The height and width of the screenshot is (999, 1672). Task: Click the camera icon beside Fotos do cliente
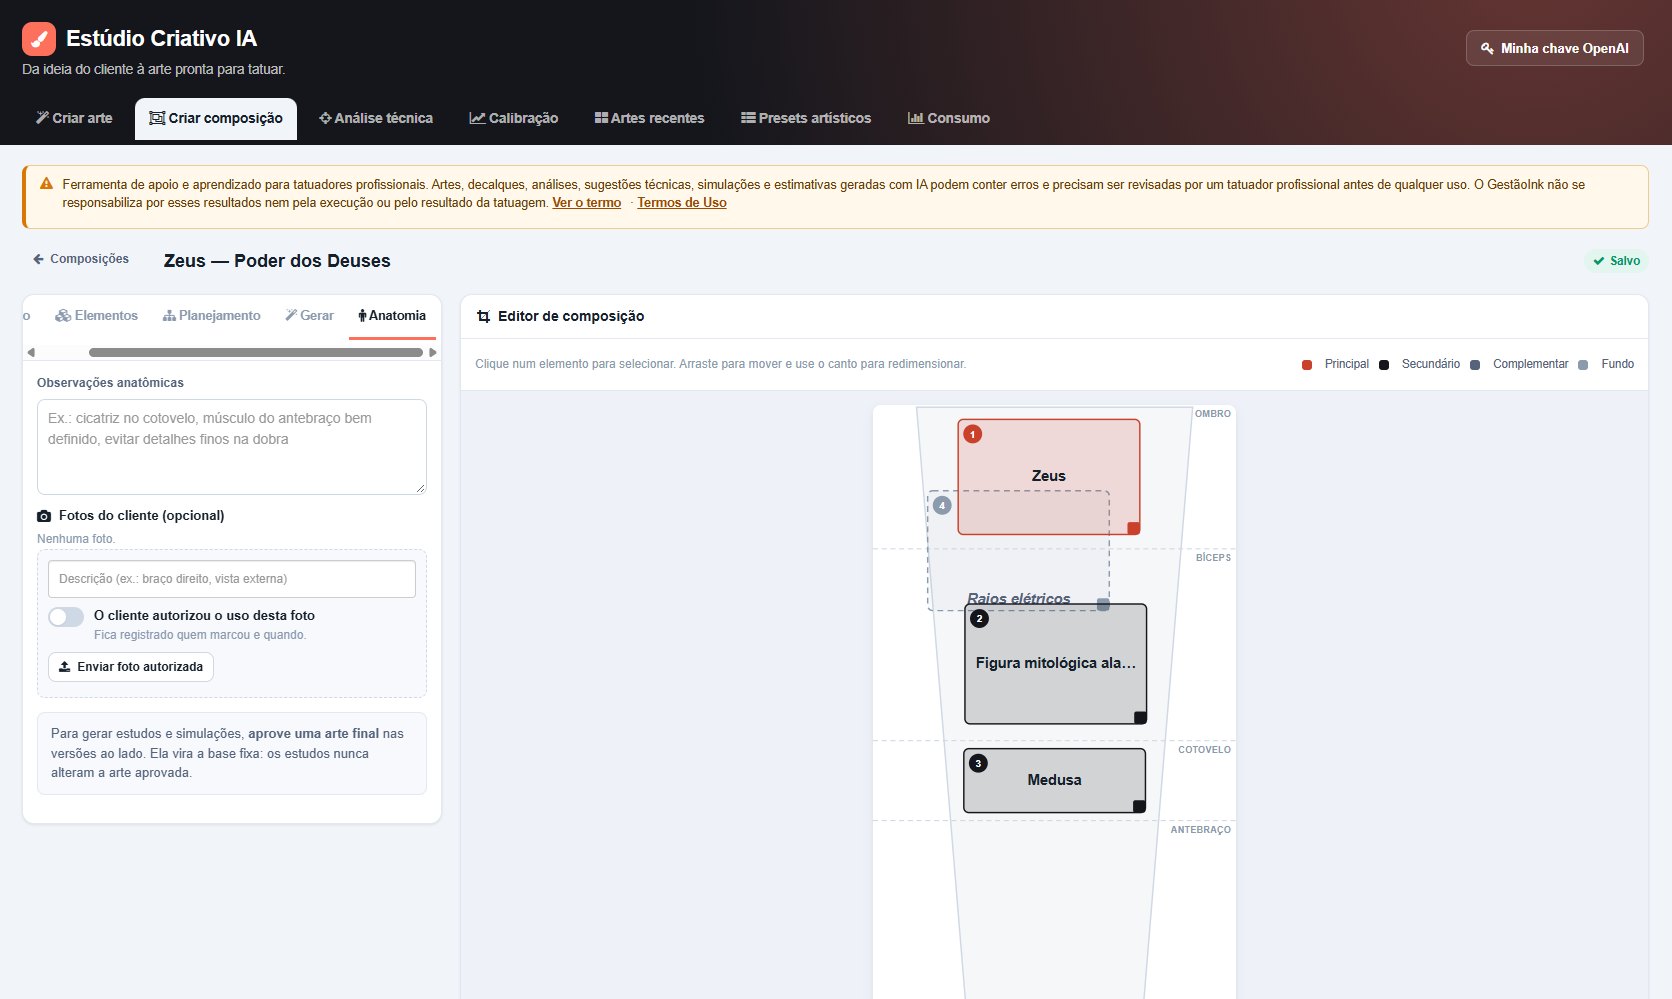tap(44, 516)
